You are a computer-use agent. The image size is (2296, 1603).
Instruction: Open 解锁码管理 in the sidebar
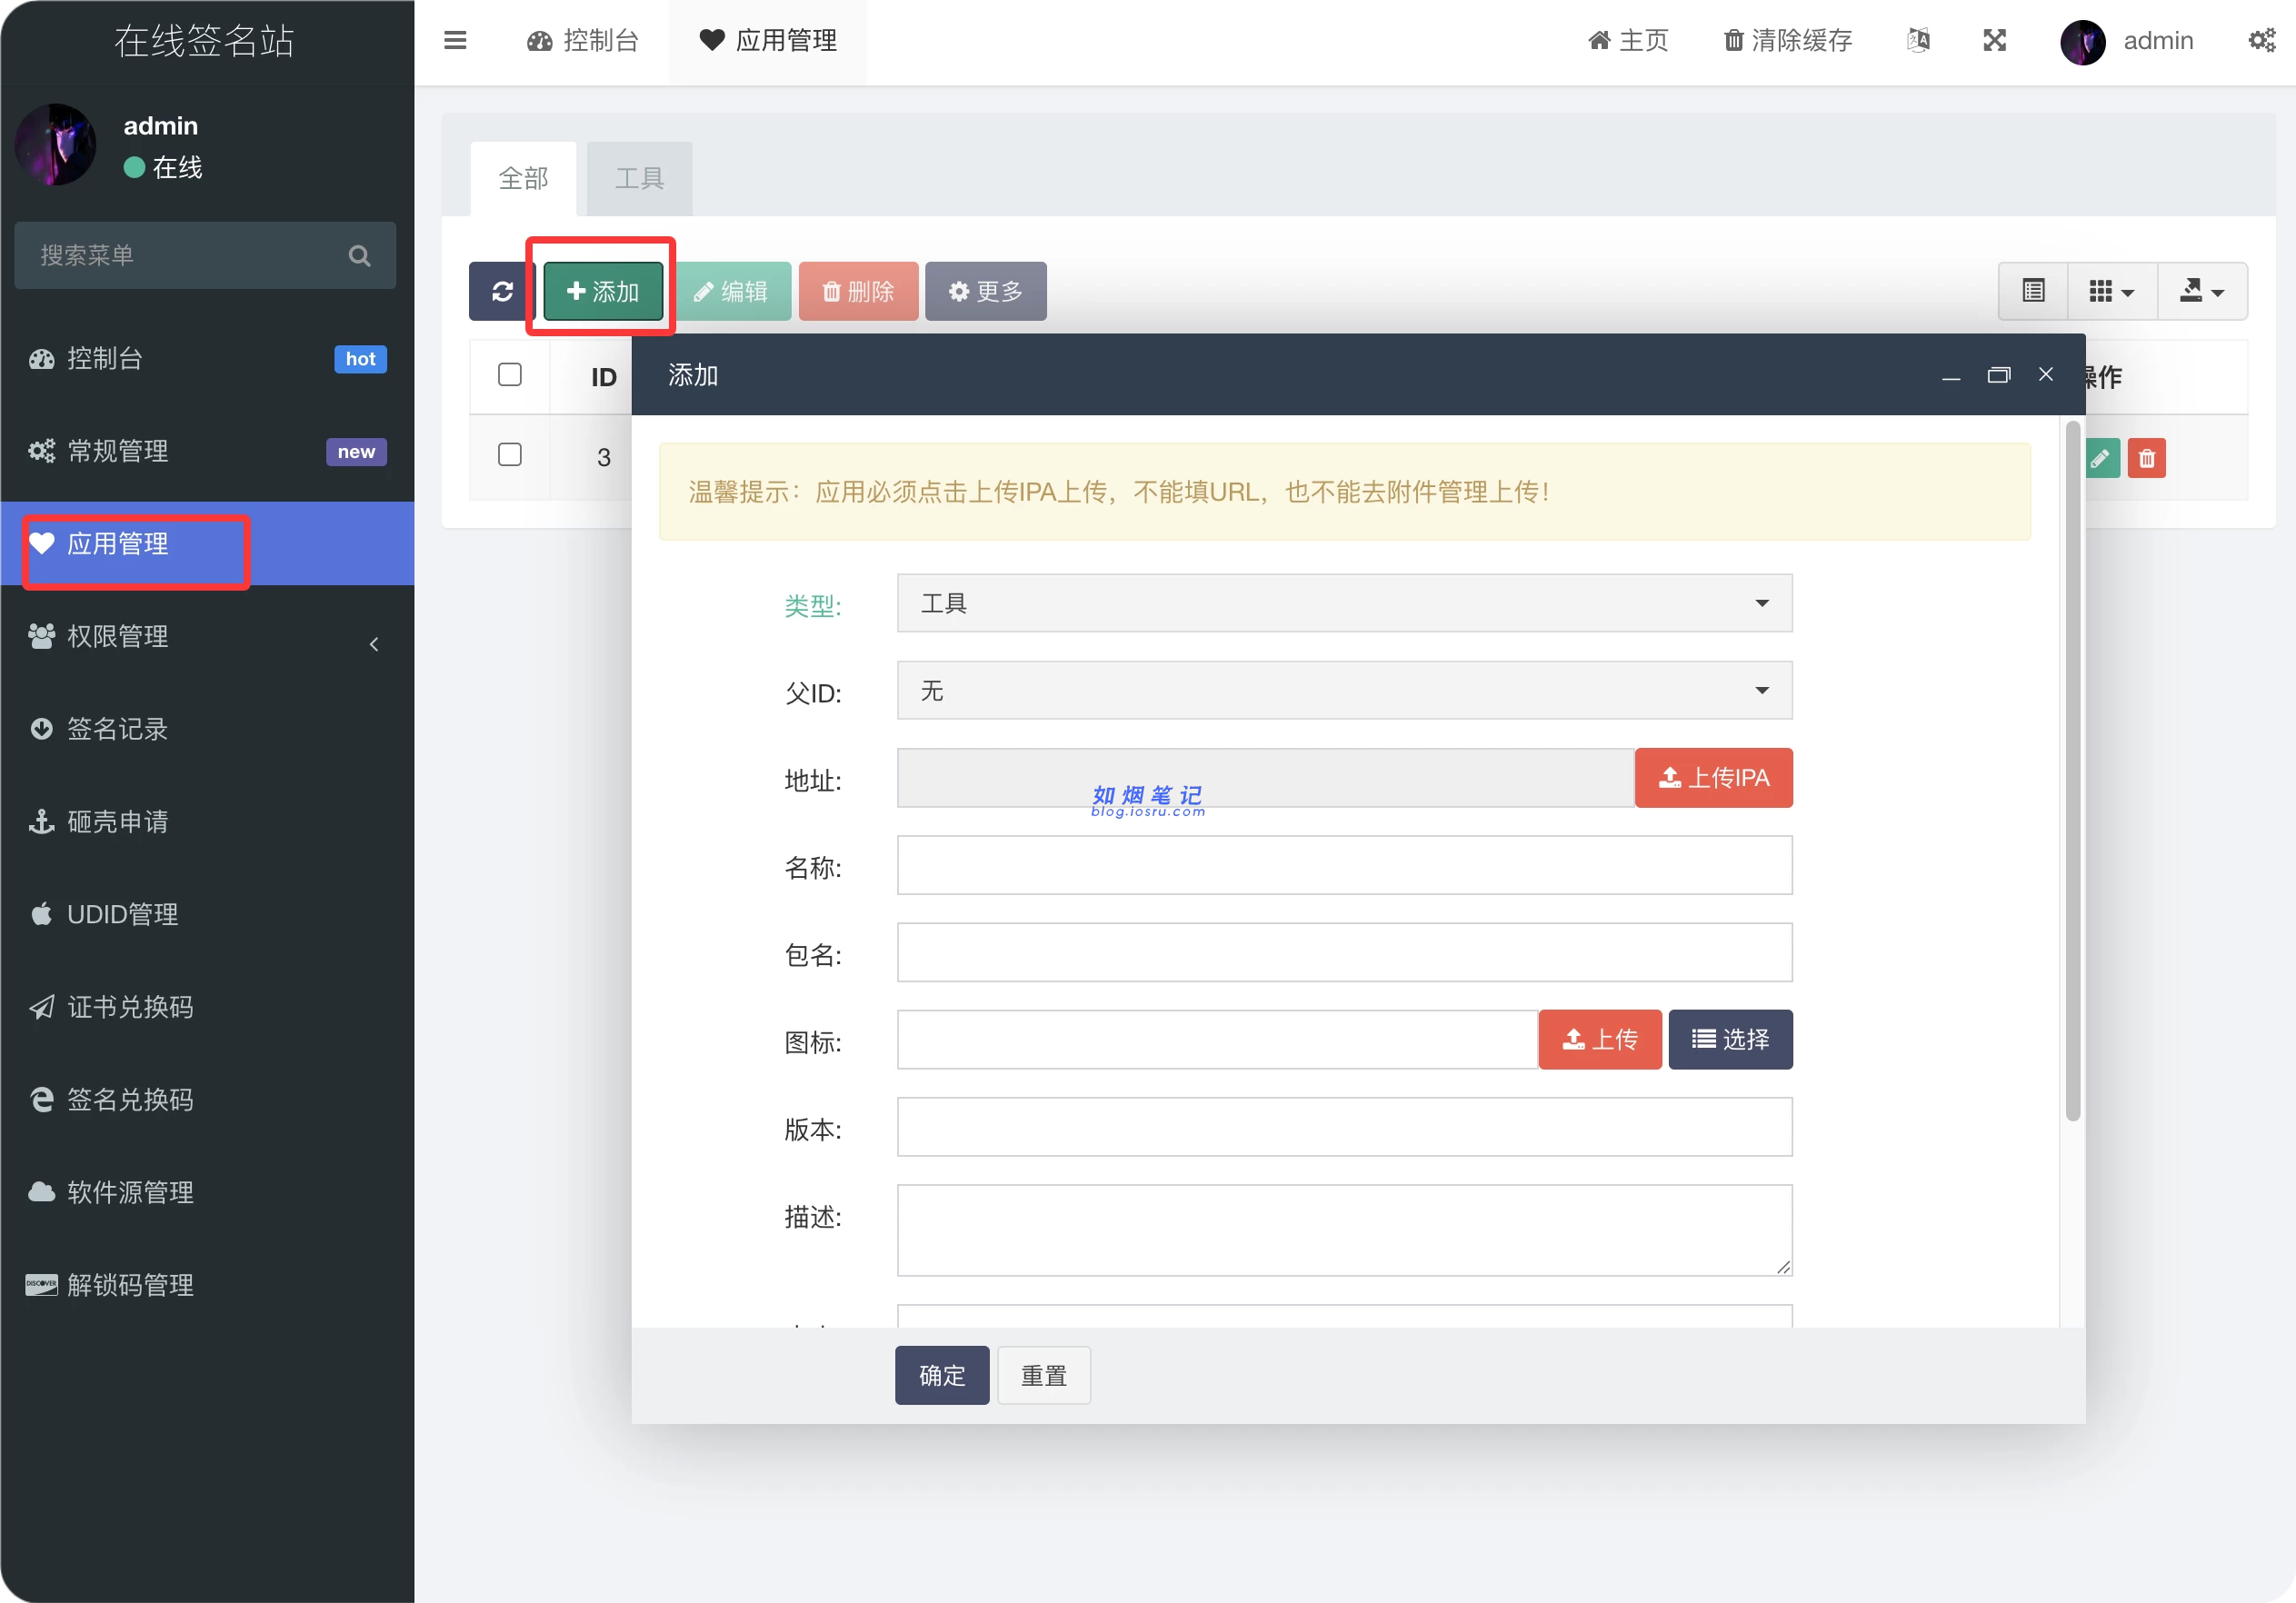pos(207,1285)
